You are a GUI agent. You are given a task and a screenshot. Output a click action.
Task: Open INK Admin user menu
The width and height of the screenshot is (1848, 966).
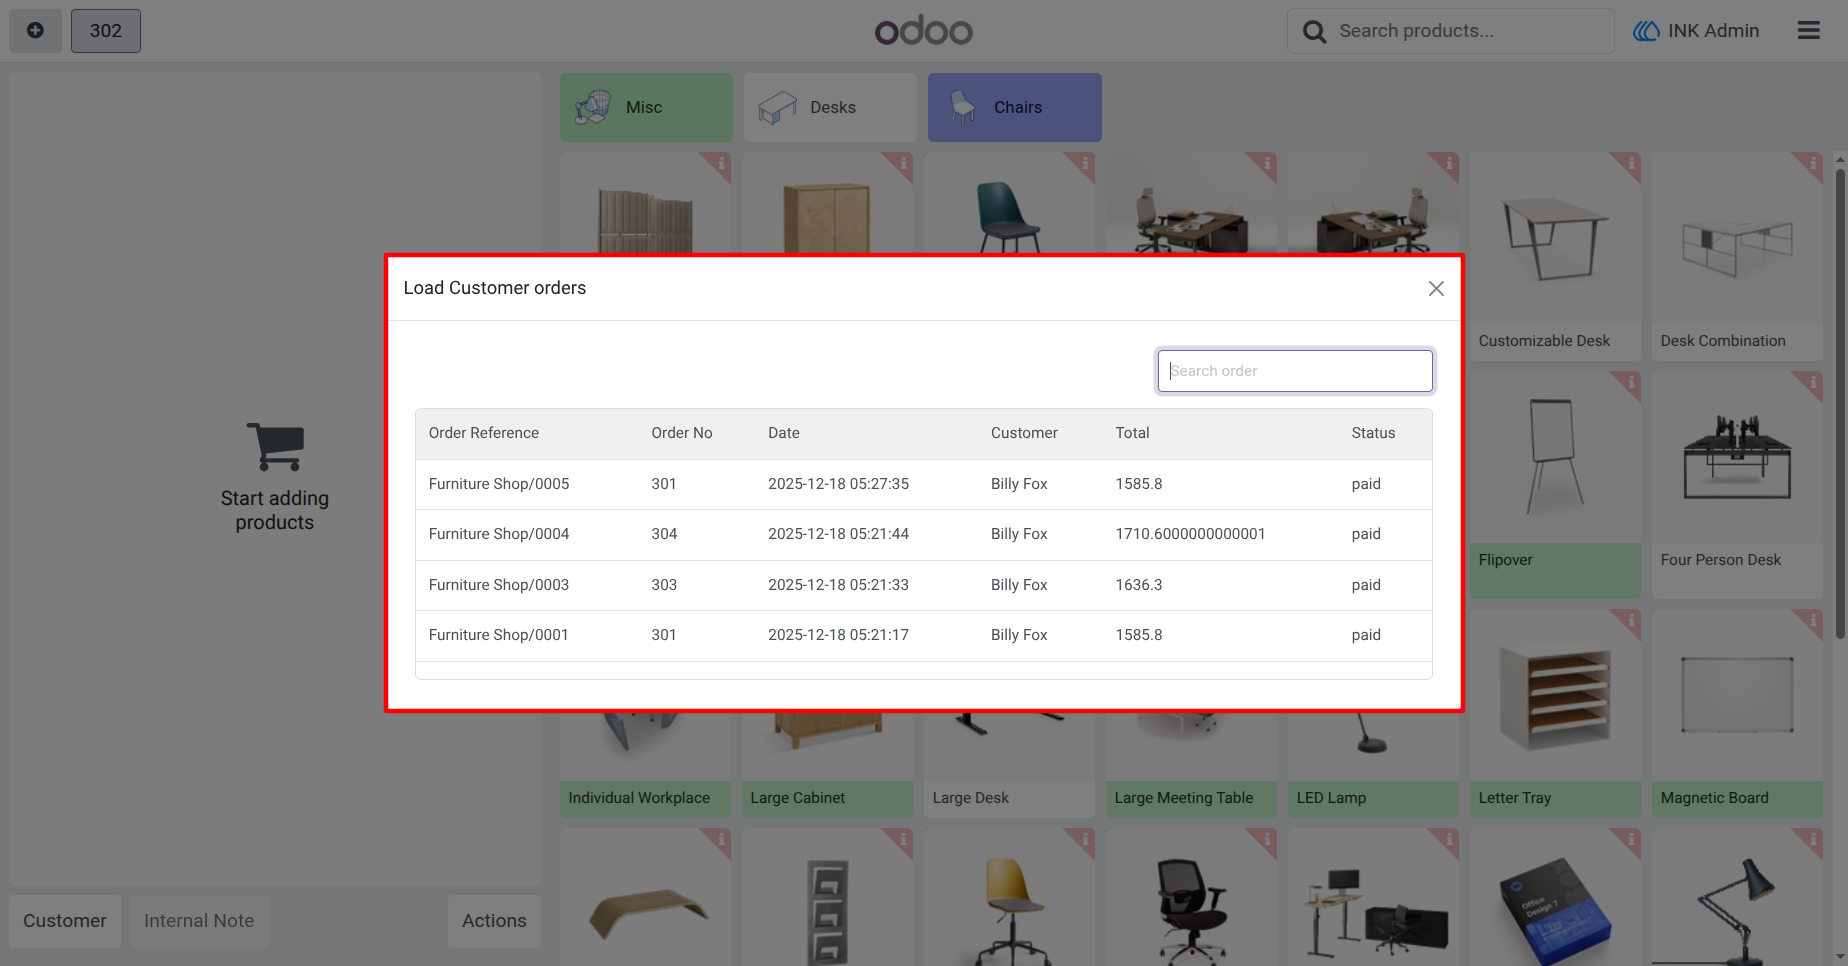click(x=1696, y=31)
